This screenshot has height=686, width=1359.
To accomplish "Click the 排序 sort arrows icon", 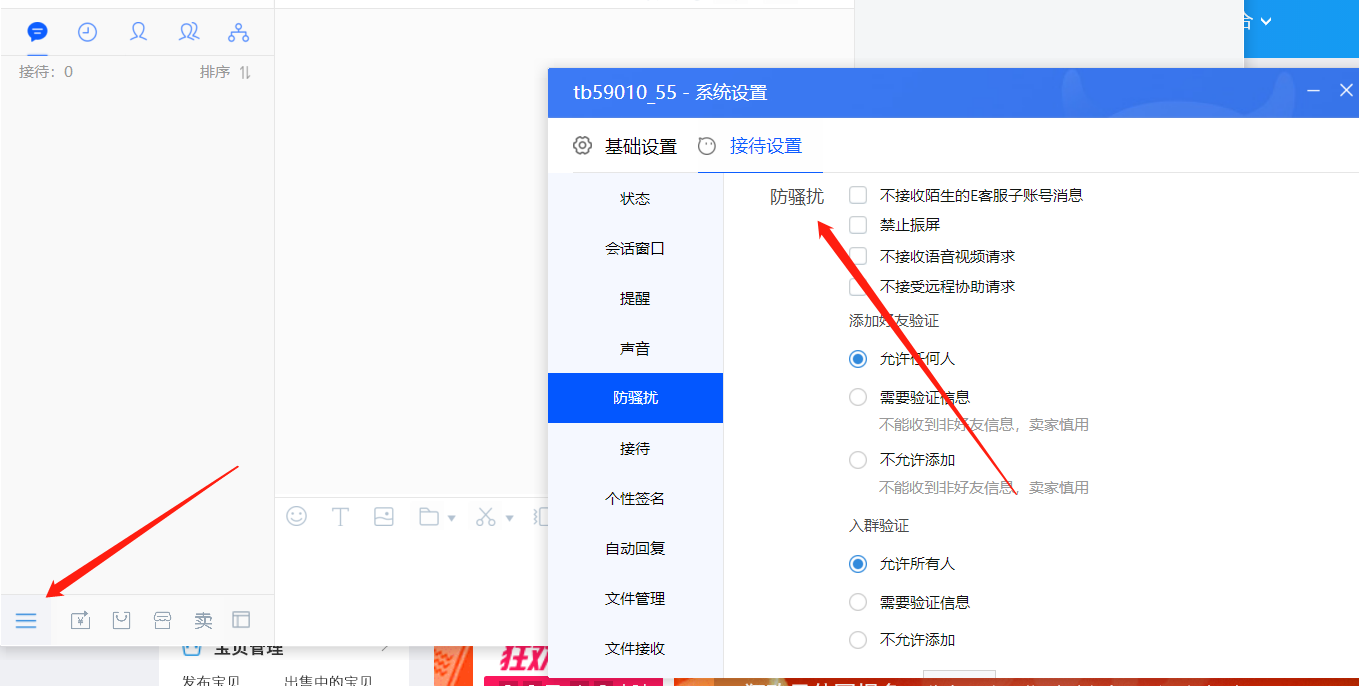I will coord(245,72).
